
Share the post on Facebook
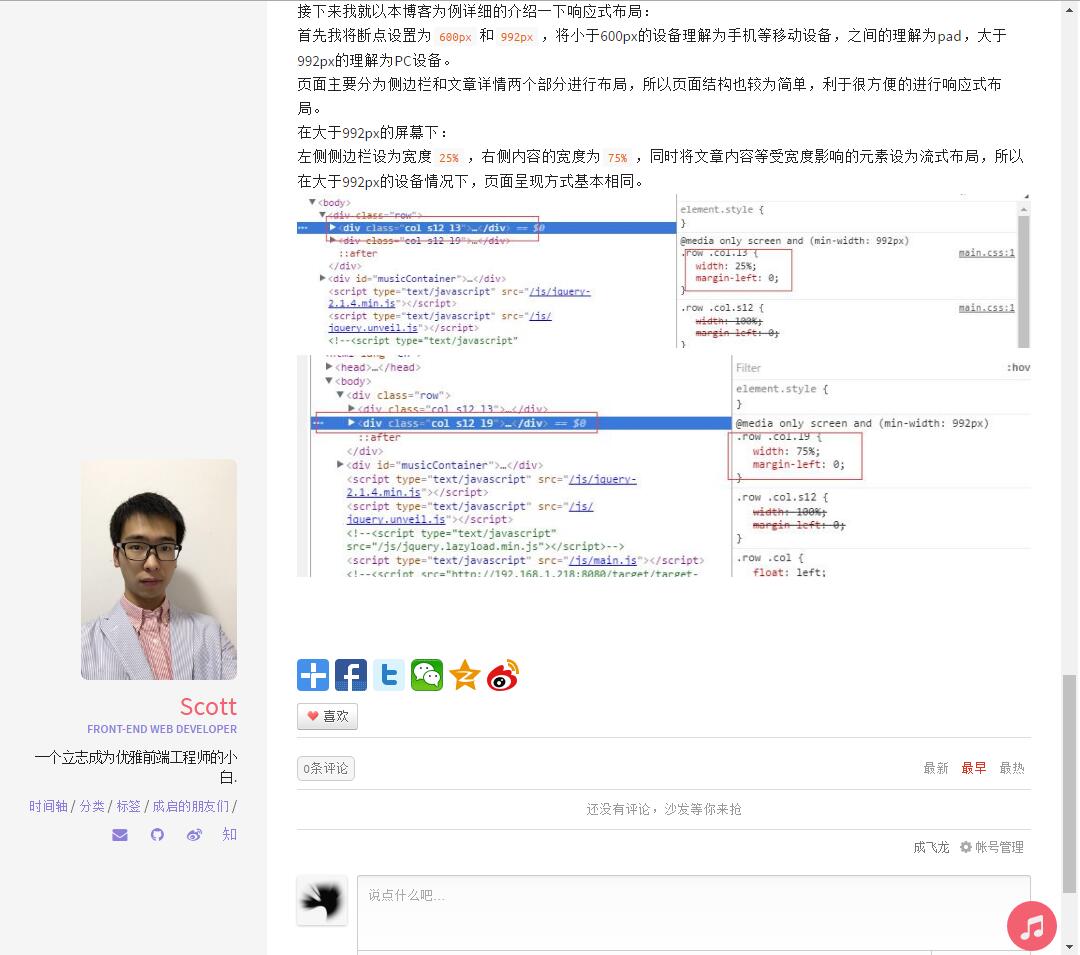[351, 676]
